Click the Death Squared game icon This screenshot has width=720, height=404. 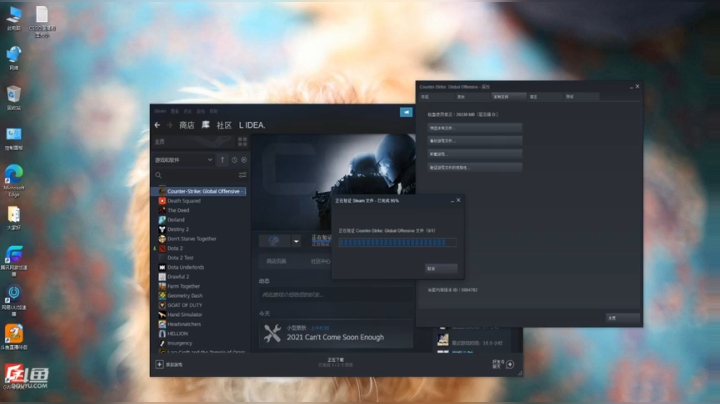click(x=162, y=201)
